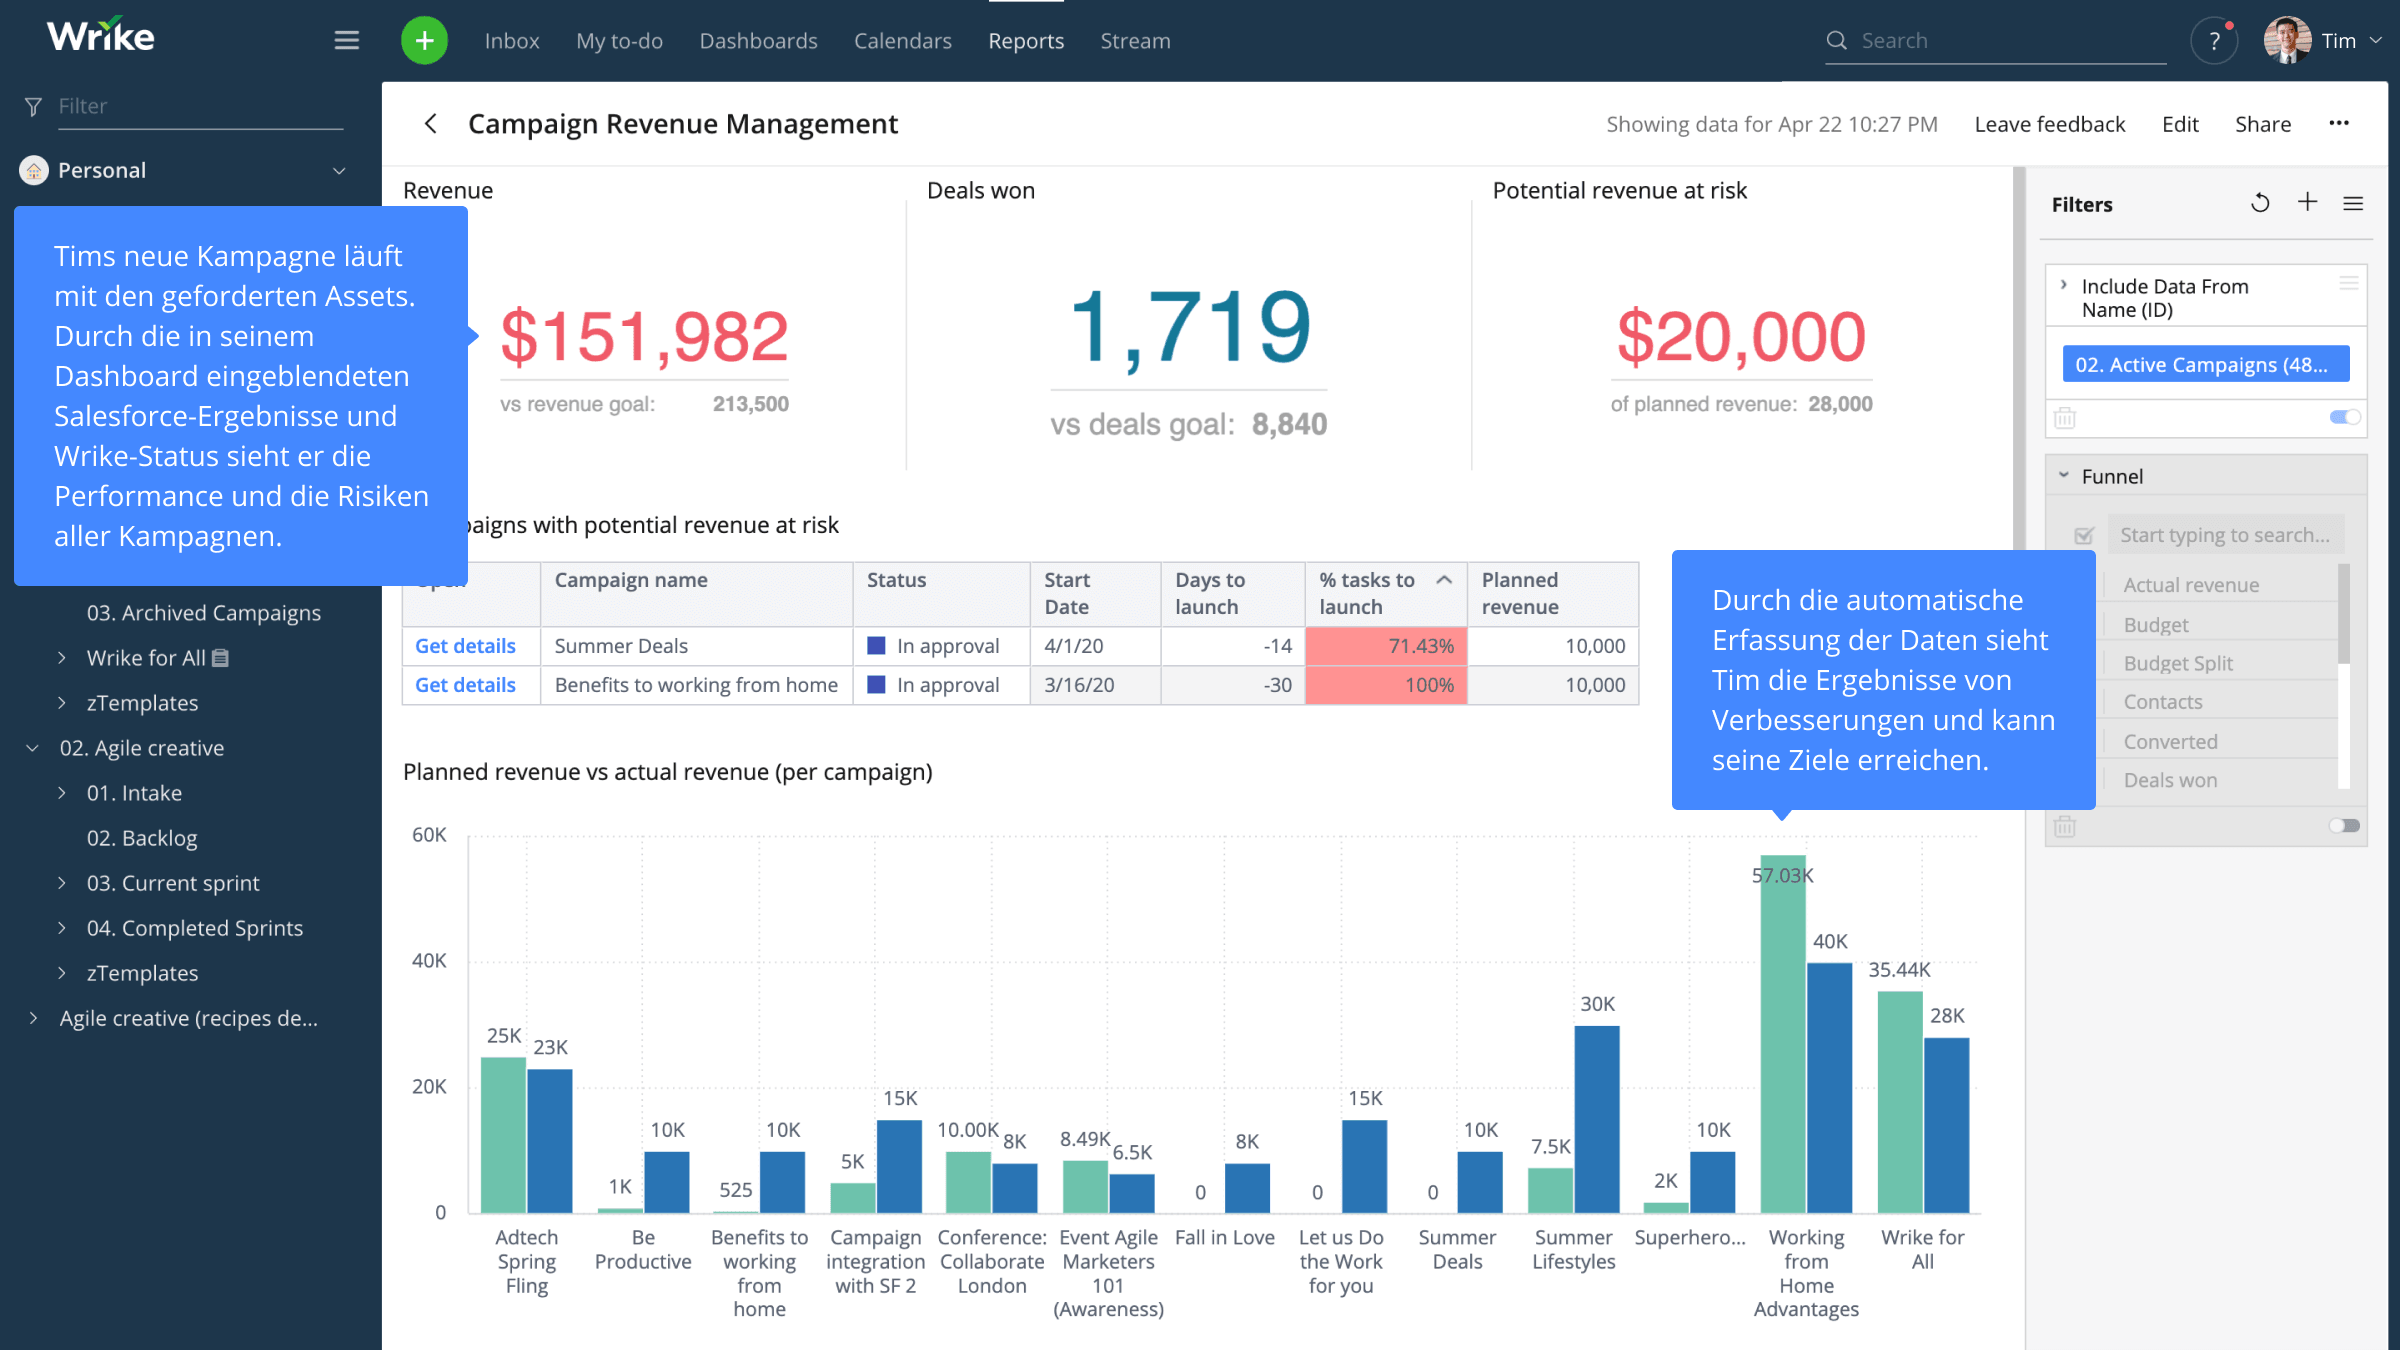Expand the Personal space dropdown
The height and width of the screenshot is (1350, 2400).
point(339,171)
